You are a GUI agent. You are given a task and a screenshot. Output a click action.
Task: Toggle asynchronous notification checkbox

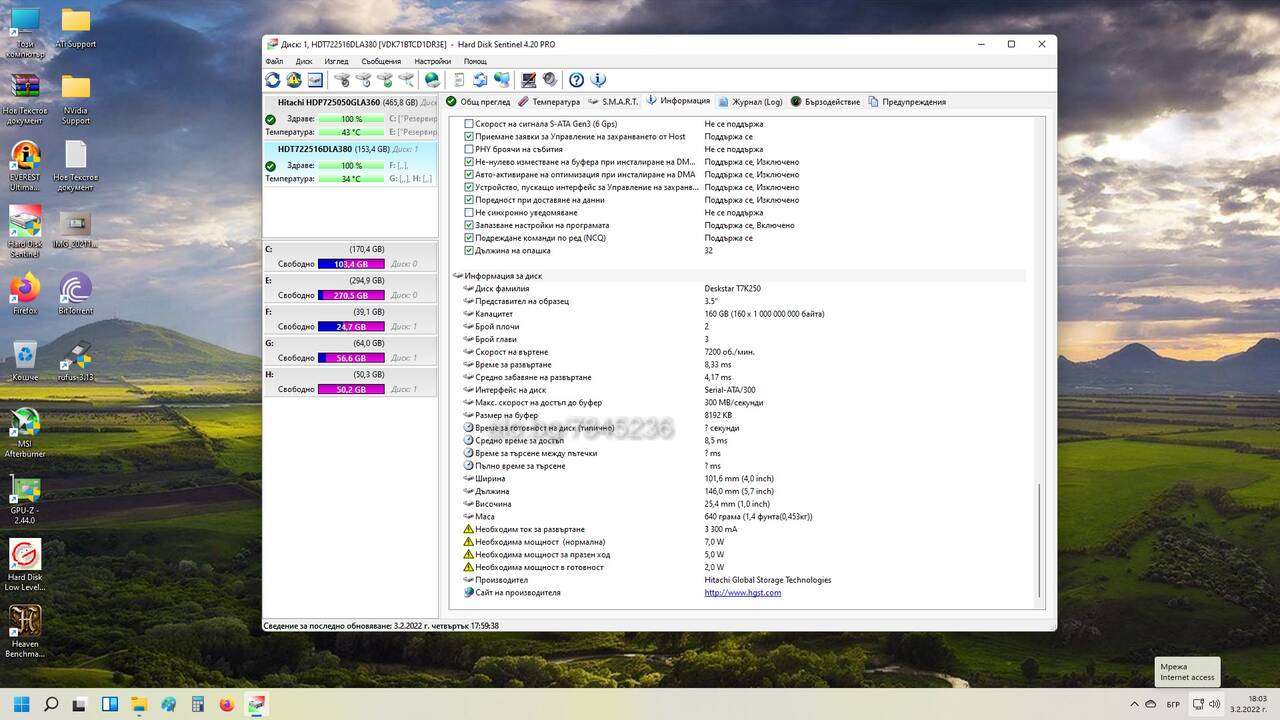click(469, 213)
